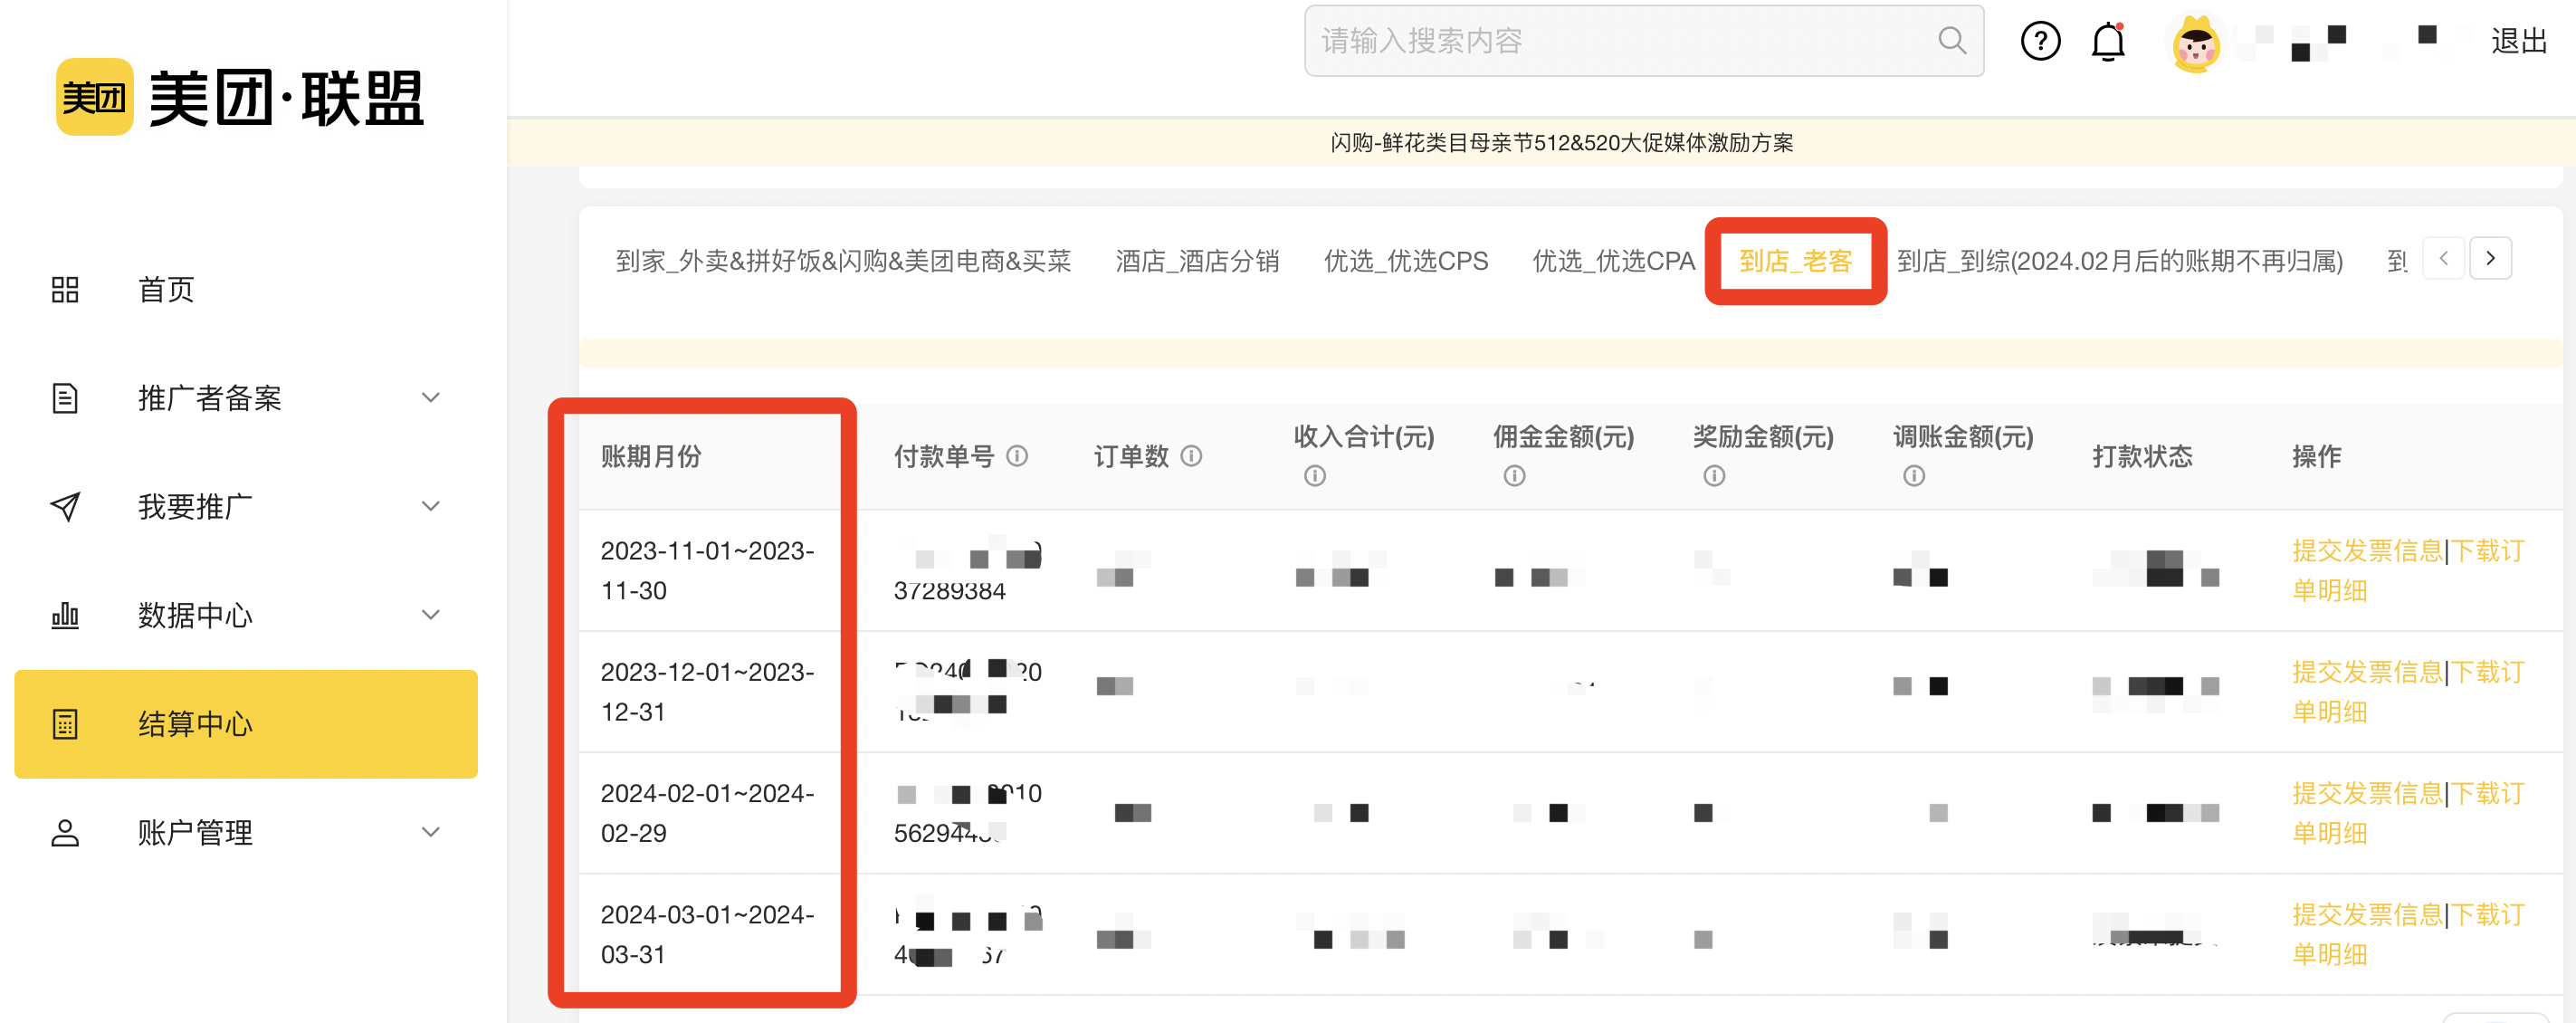
Task: Click the search magnifier icon
Action: coord(1951,41)
